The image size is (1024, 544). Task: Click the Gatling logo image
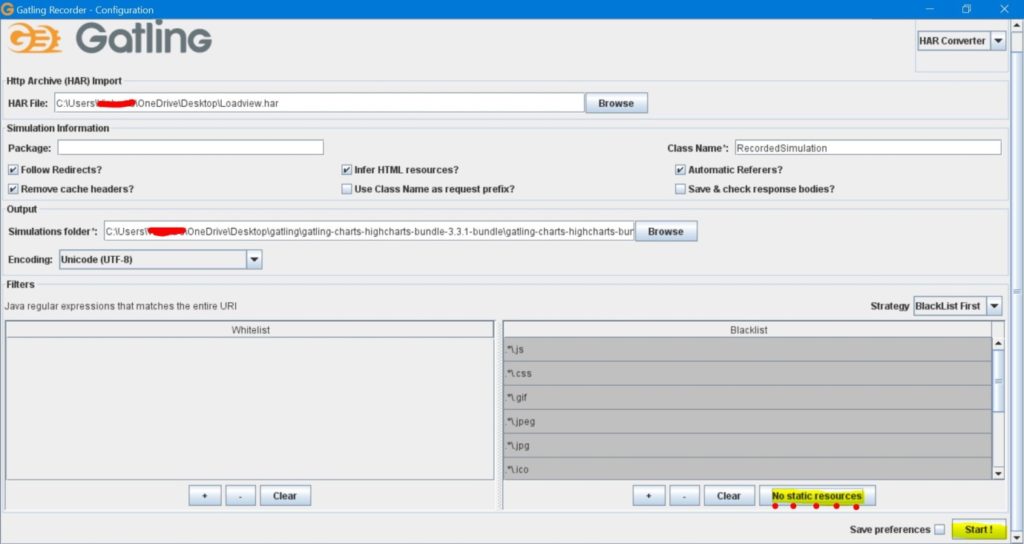pyautogui.click(x=110, y=40)
